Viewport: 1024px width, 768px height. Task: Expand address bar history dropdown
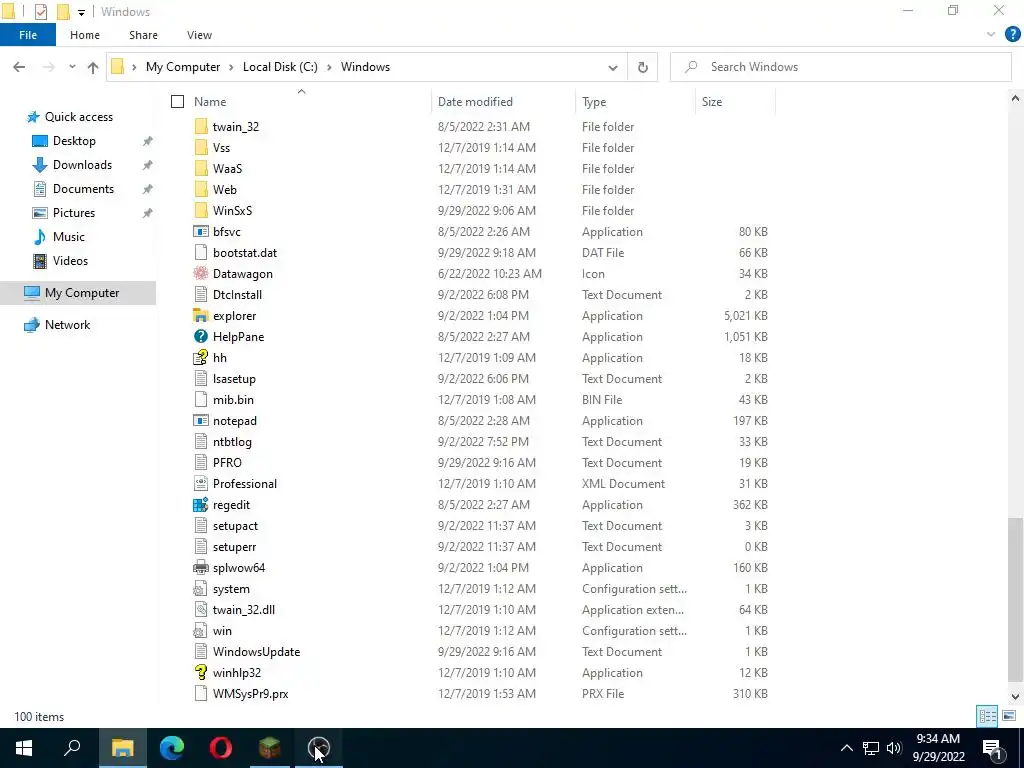613,67
